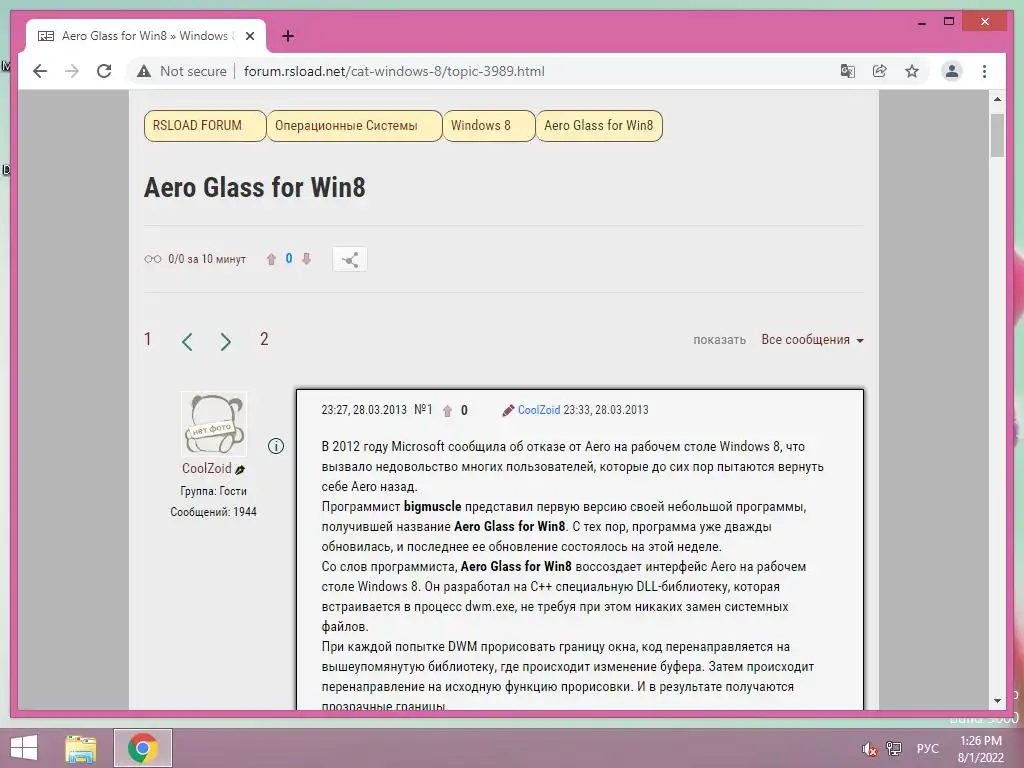Click the Сообщений: 1944 text

coord(214,512)
